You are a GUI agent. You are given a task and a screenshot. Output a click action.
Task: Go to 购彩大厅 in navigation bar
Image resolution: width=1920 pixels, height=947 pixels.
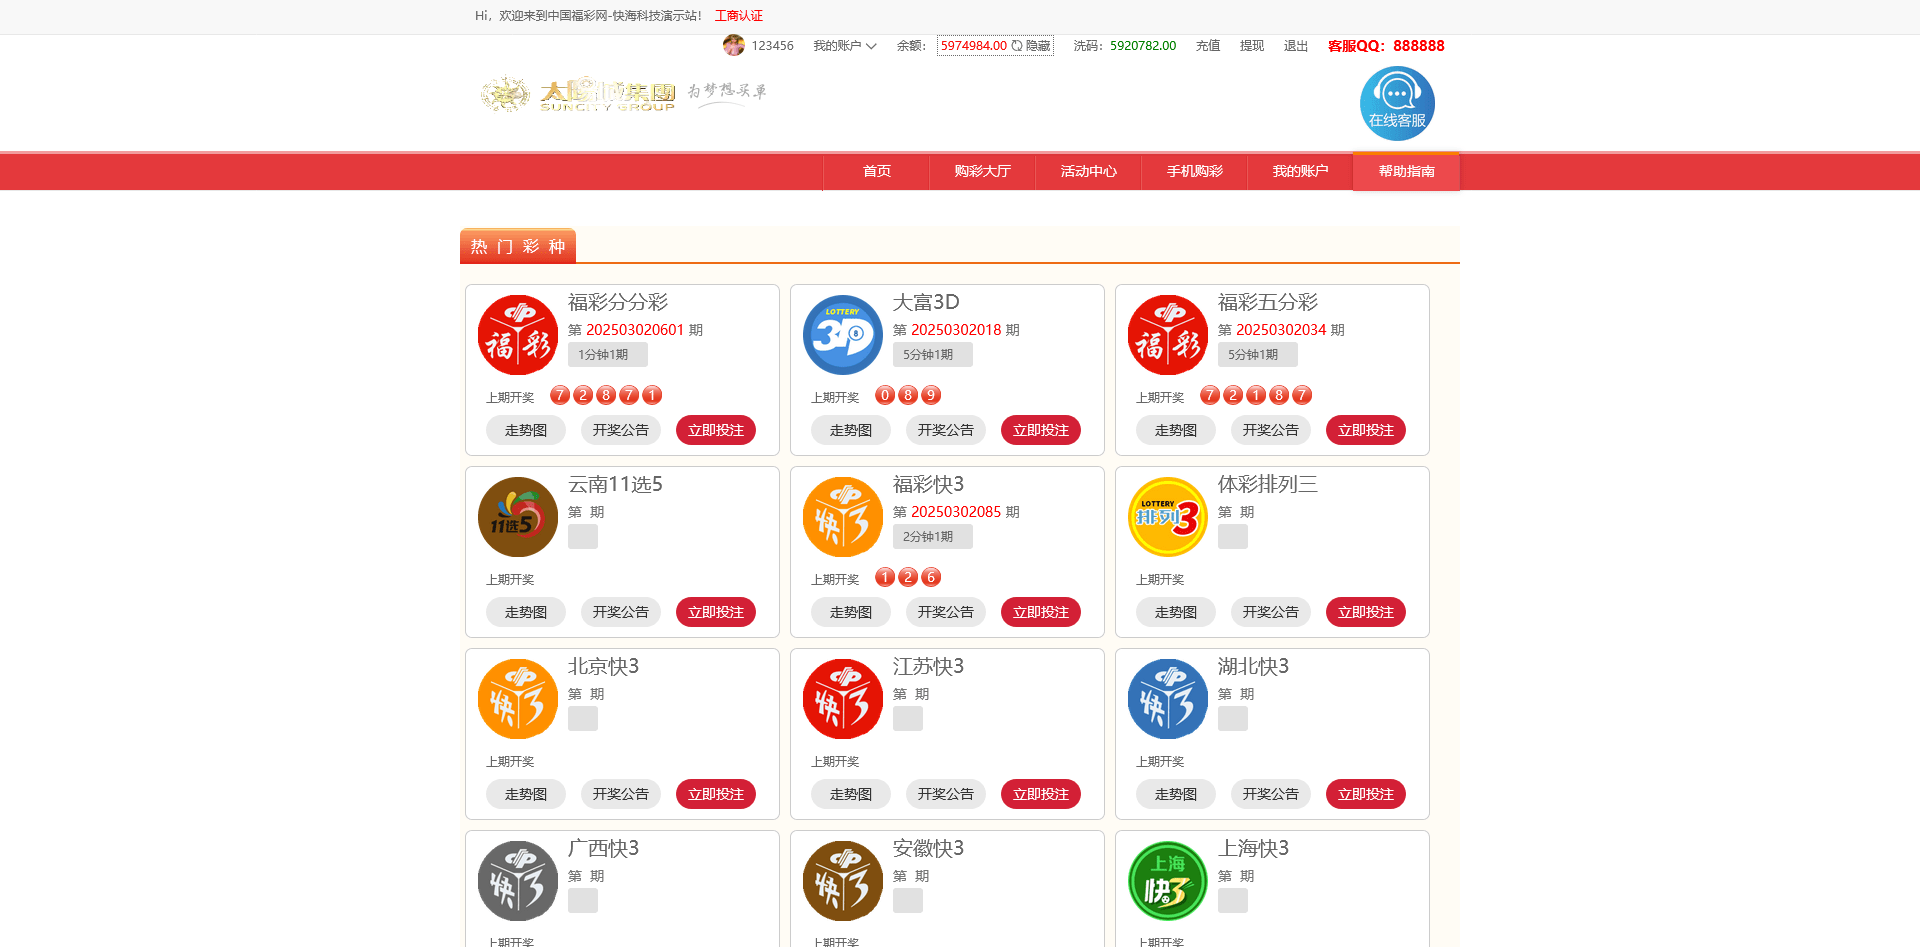click(x=982, y=172)
